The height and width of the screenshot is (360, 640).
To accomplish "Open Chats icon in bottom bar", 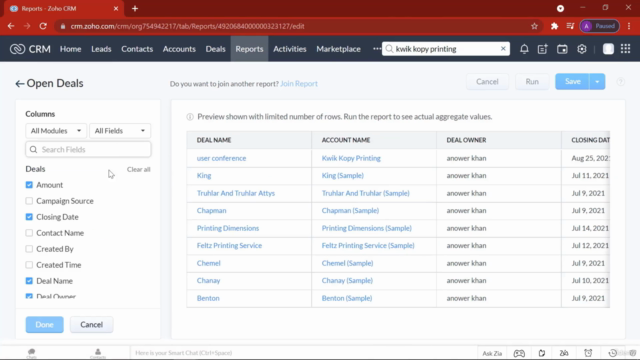I will [x=31, y=353].
